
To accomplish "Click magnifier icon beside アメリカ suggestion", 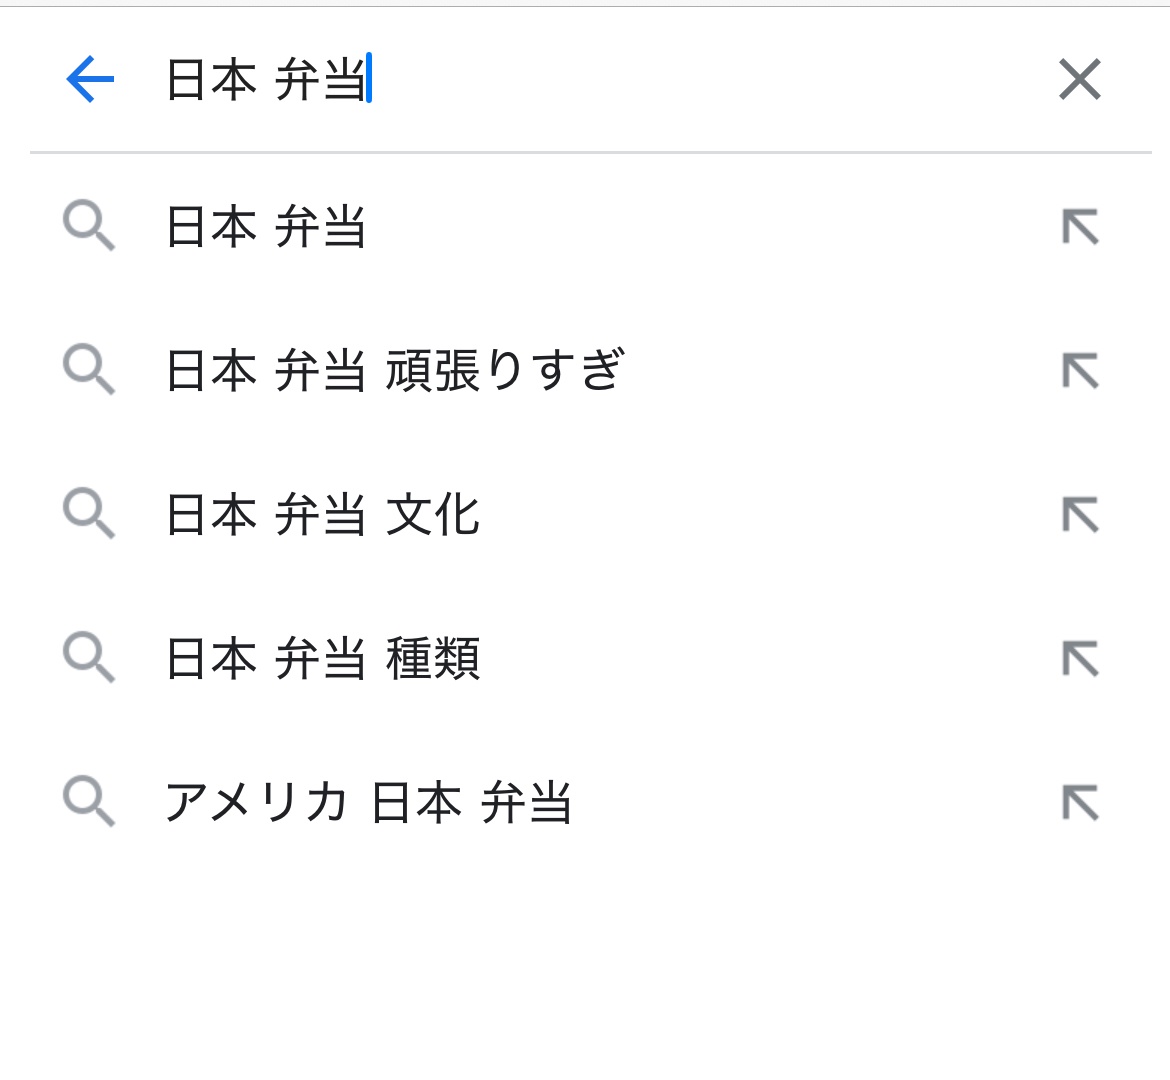I will (x=89, y=802).
